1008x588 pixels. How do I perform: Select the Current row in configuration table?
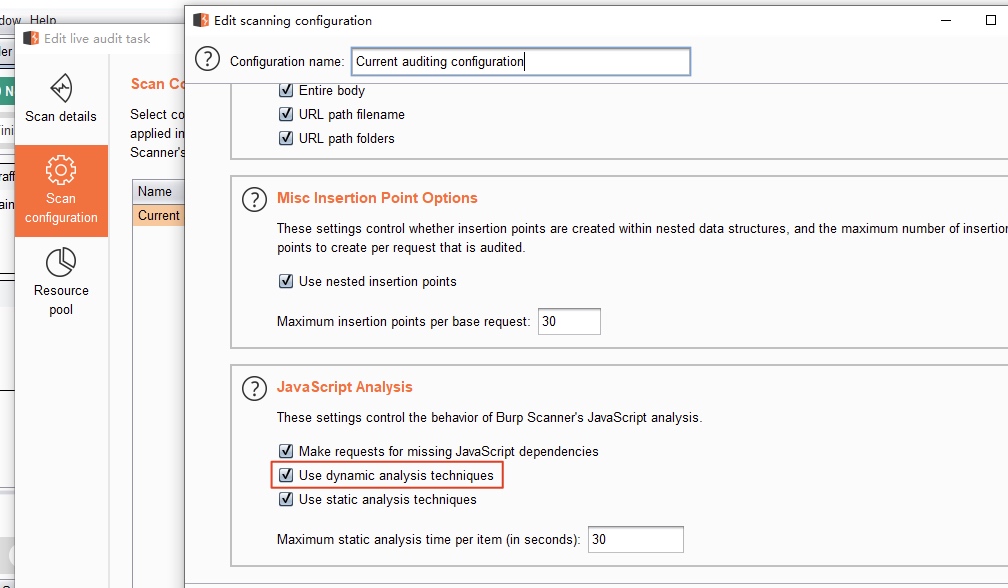pos(158,215)
